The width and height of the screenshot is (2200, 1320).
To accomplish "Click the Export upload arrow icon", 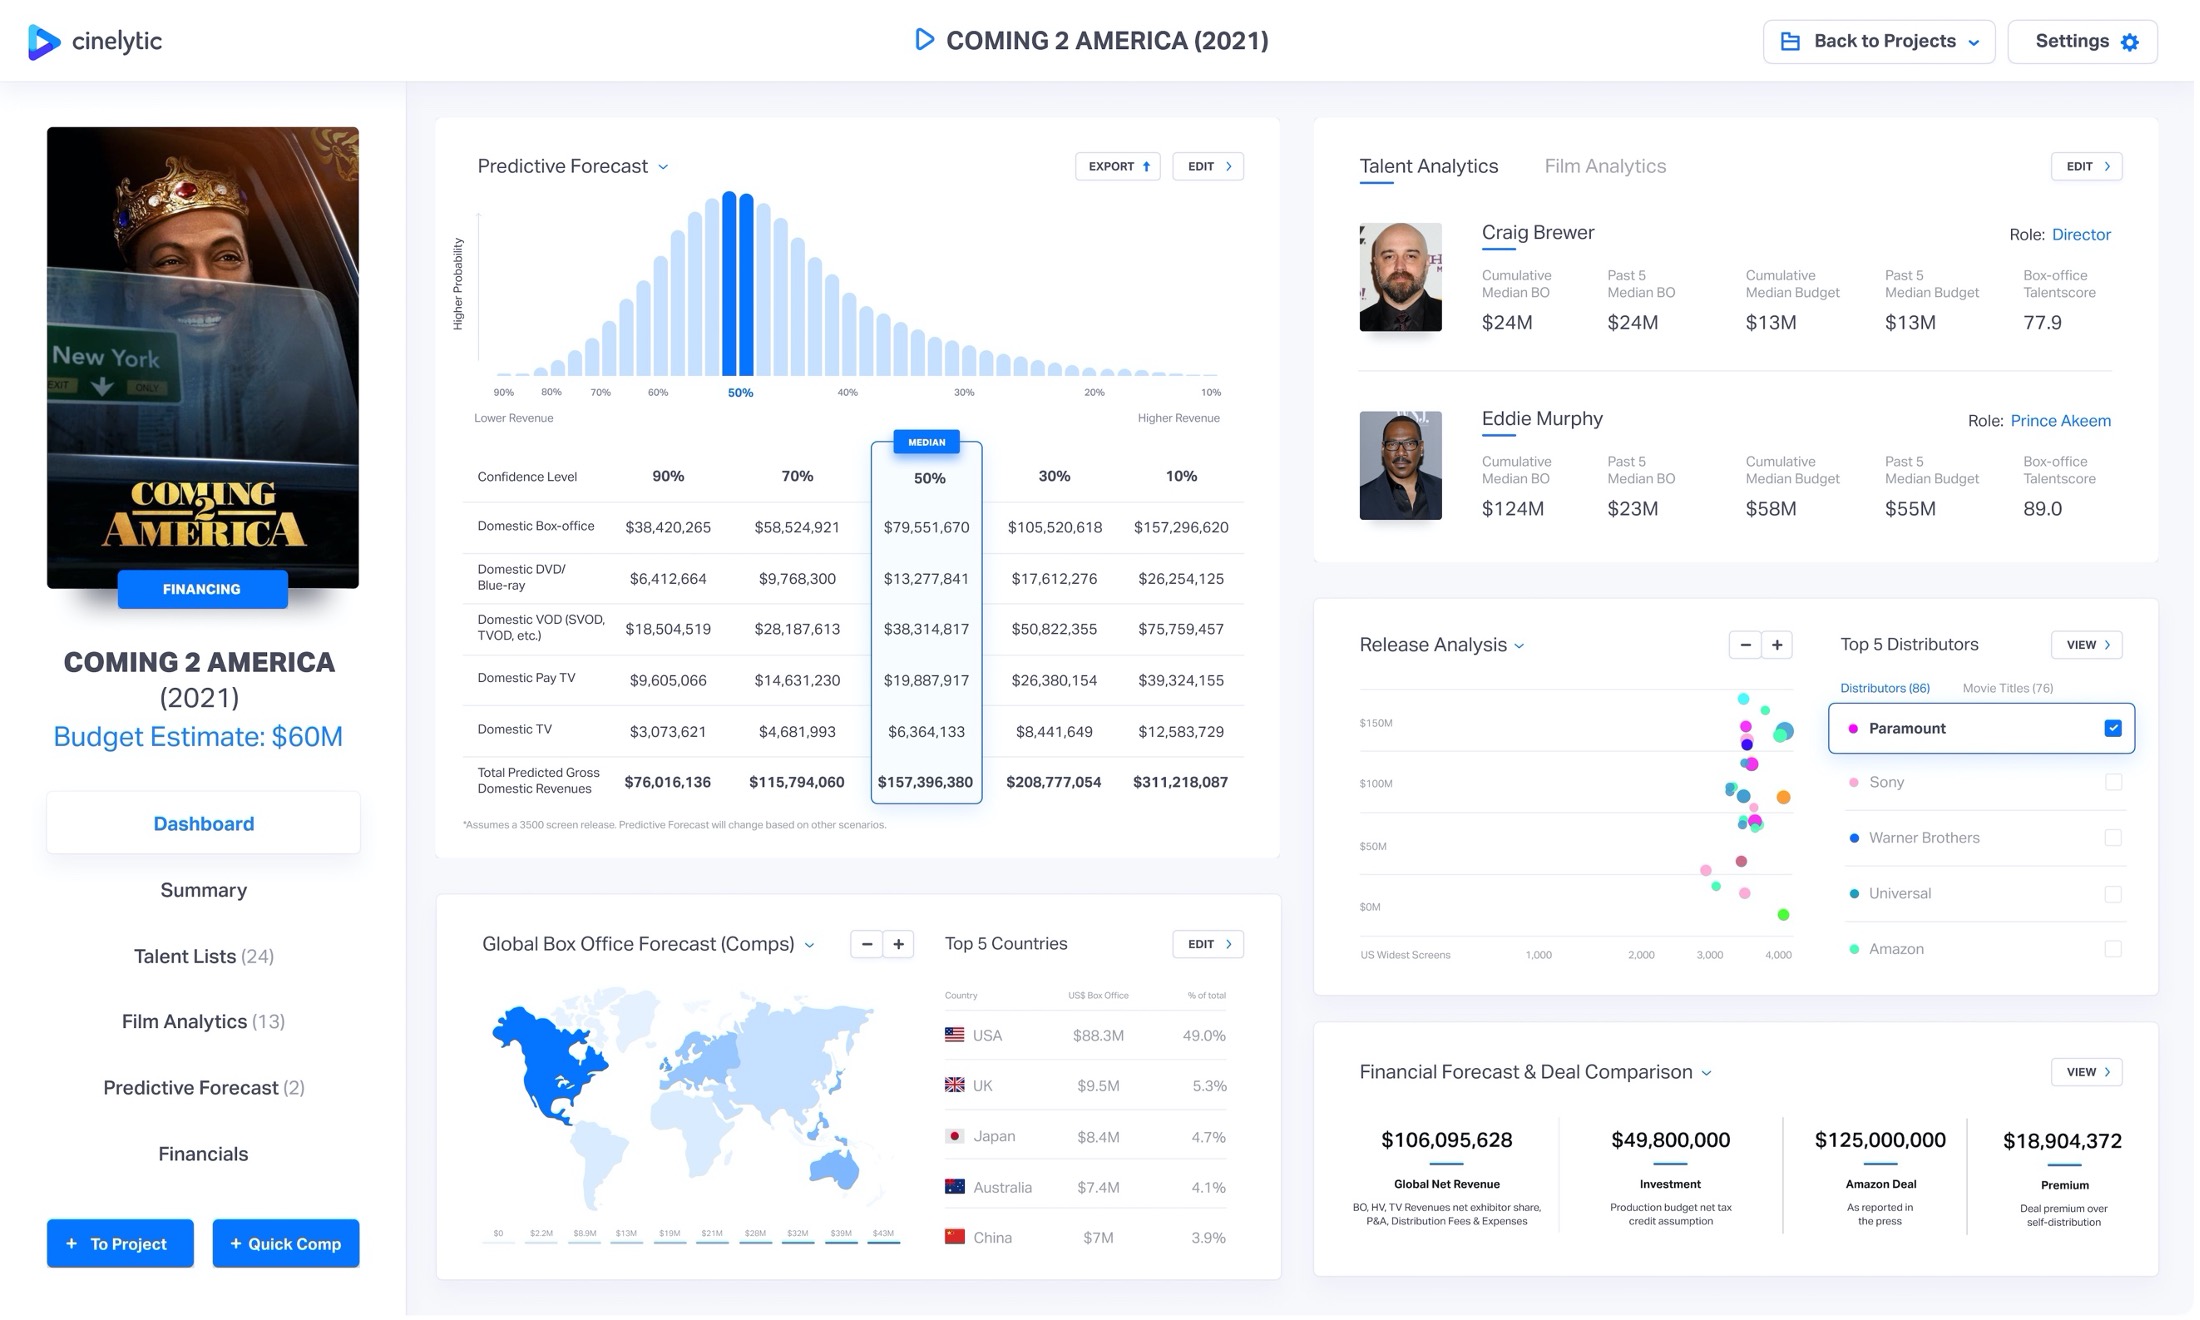I will click(1146, 166).
